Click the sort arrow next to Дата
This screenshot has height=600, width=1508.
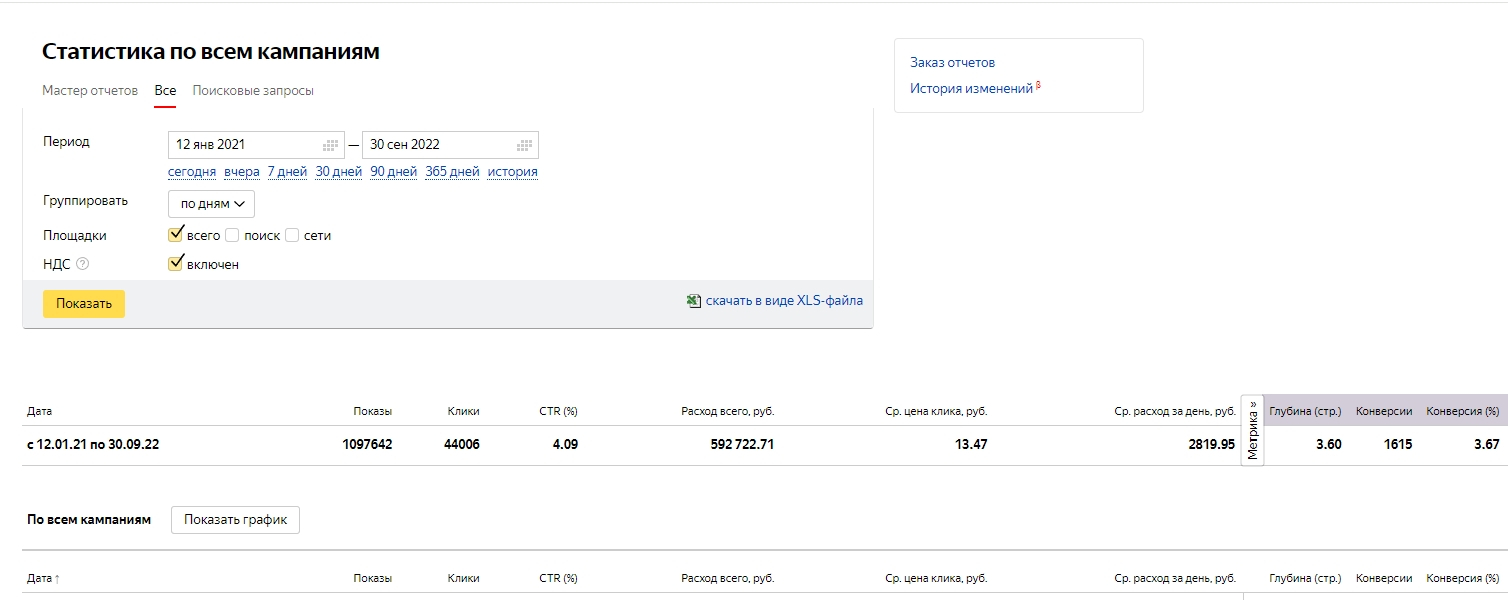coord(57,579)
